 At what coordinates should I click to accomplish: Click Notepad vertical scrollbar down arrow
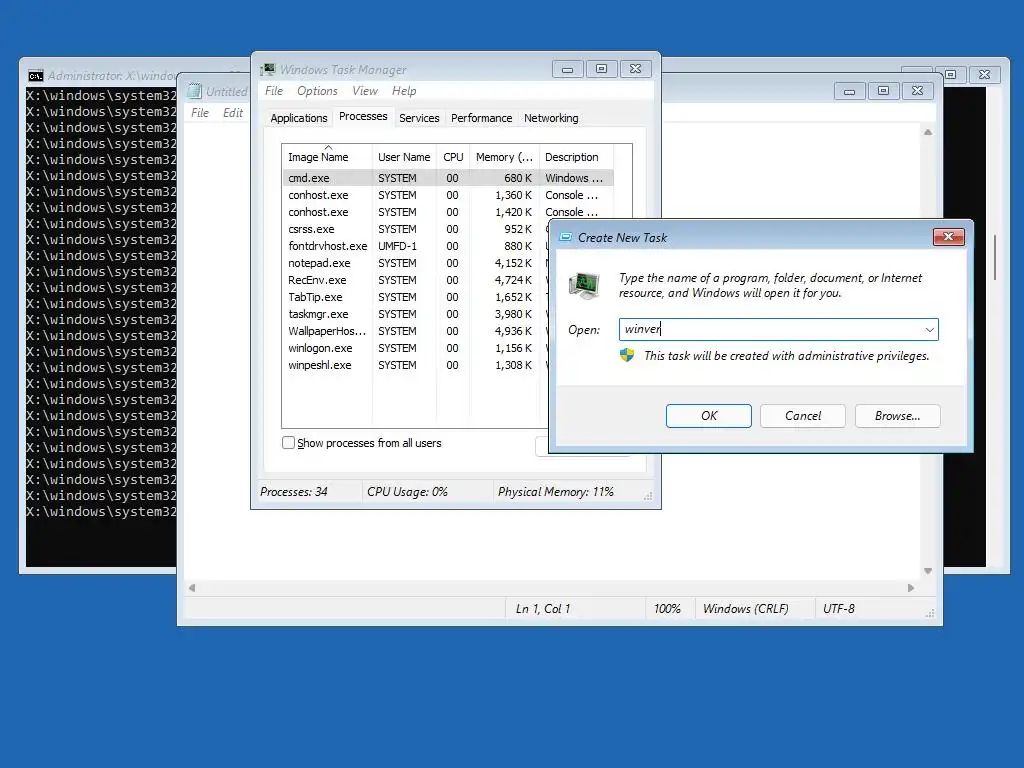[928, 571]
